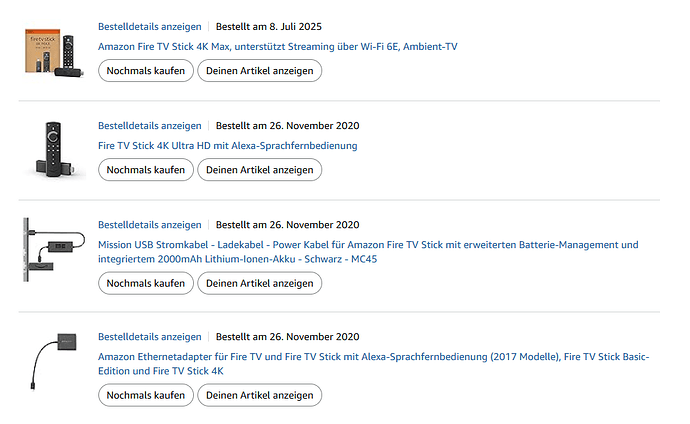This screenshot has height=424, width=690.
Task: Open the Fire TV Stick 4K Max product image
Action: pyautogui.click(x=52, y=50)
